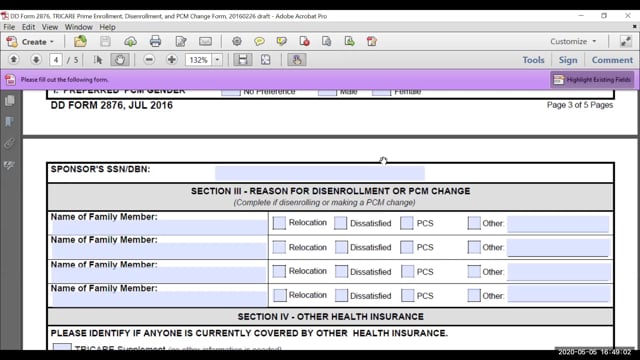This screenshot has width=640, height=360.
Task: Open Bookmarks panel in sidebar
Action: click(10, 122)
